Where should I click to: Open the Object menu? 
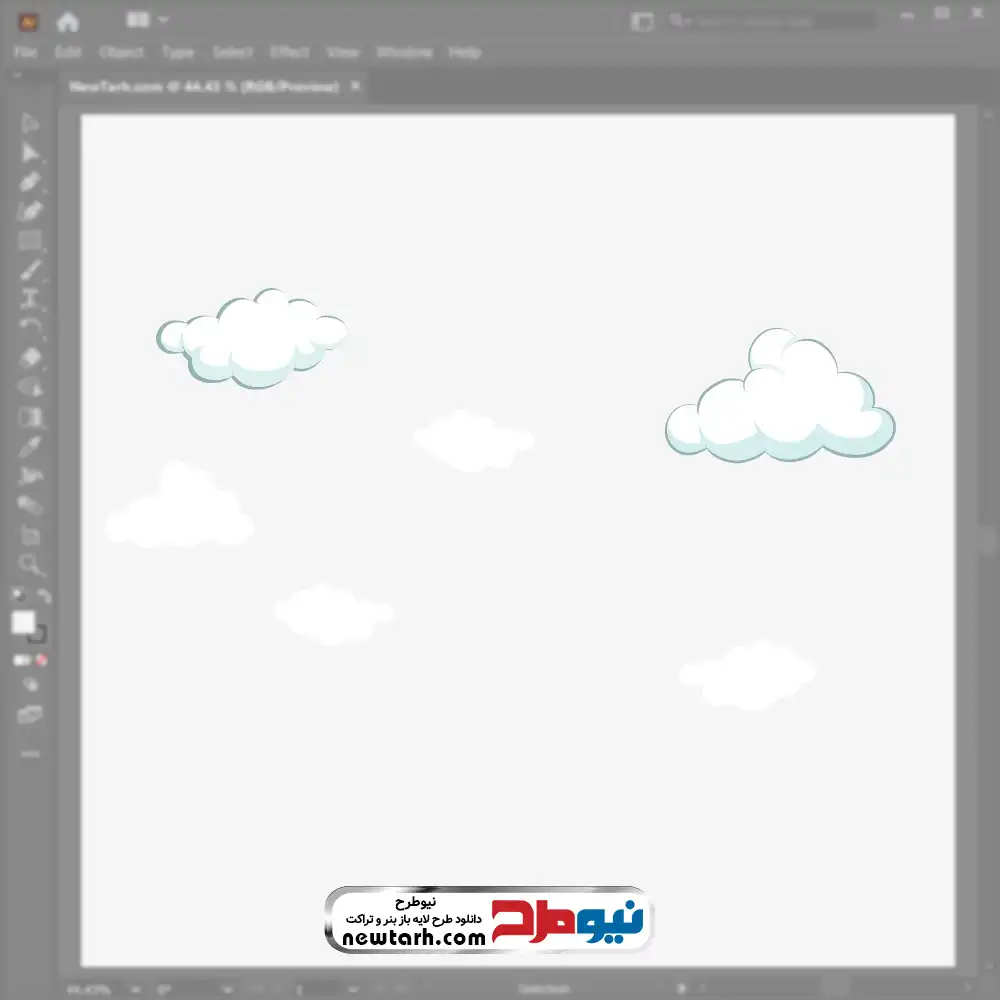coord(121,52)
